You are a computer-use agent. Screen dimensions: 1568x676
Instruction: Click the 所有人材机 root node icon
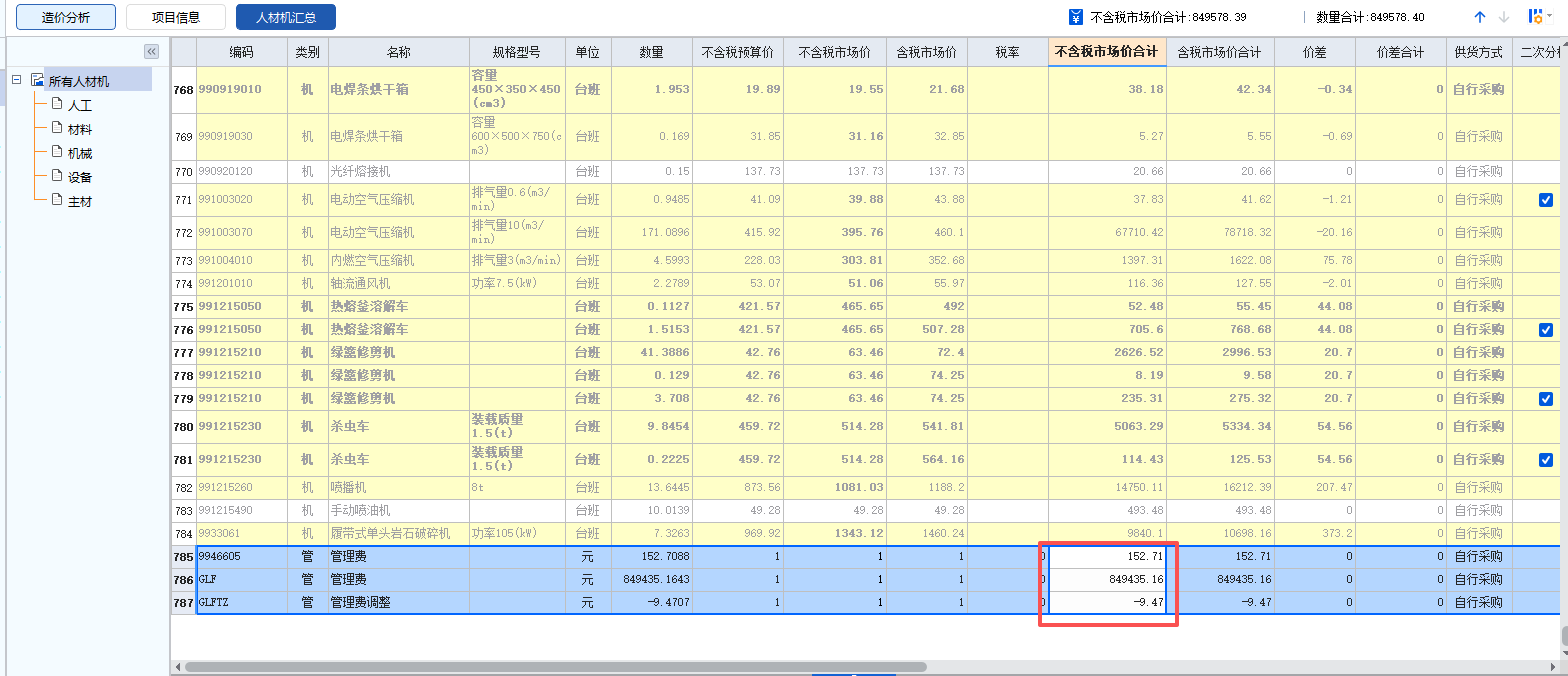[x=37, y=80]
